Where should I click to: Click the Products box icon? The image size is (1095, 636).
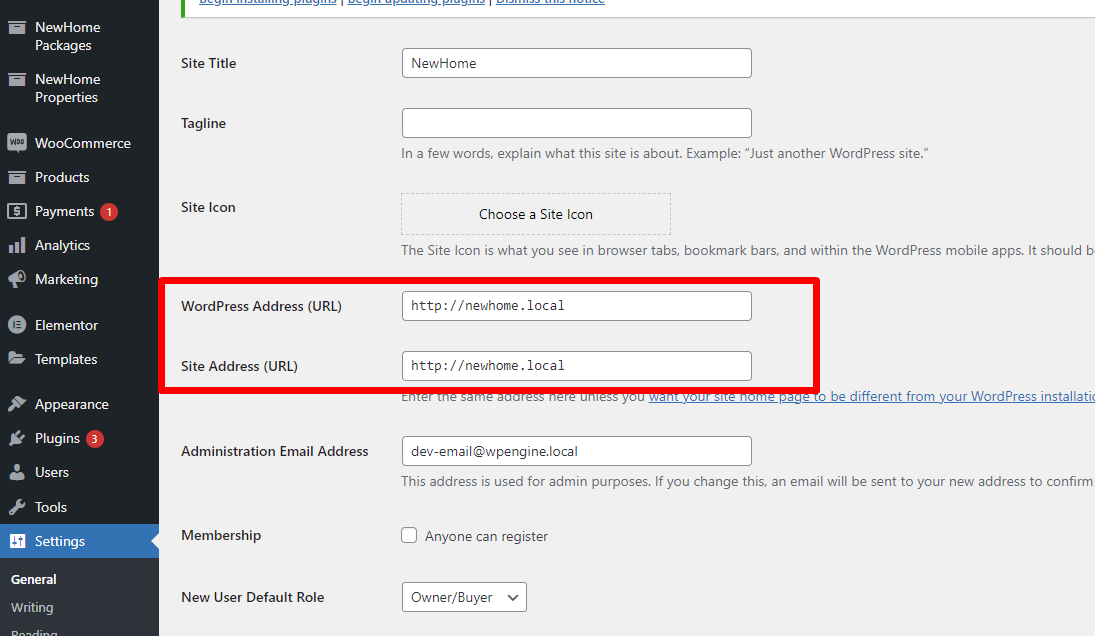[17, 177]
